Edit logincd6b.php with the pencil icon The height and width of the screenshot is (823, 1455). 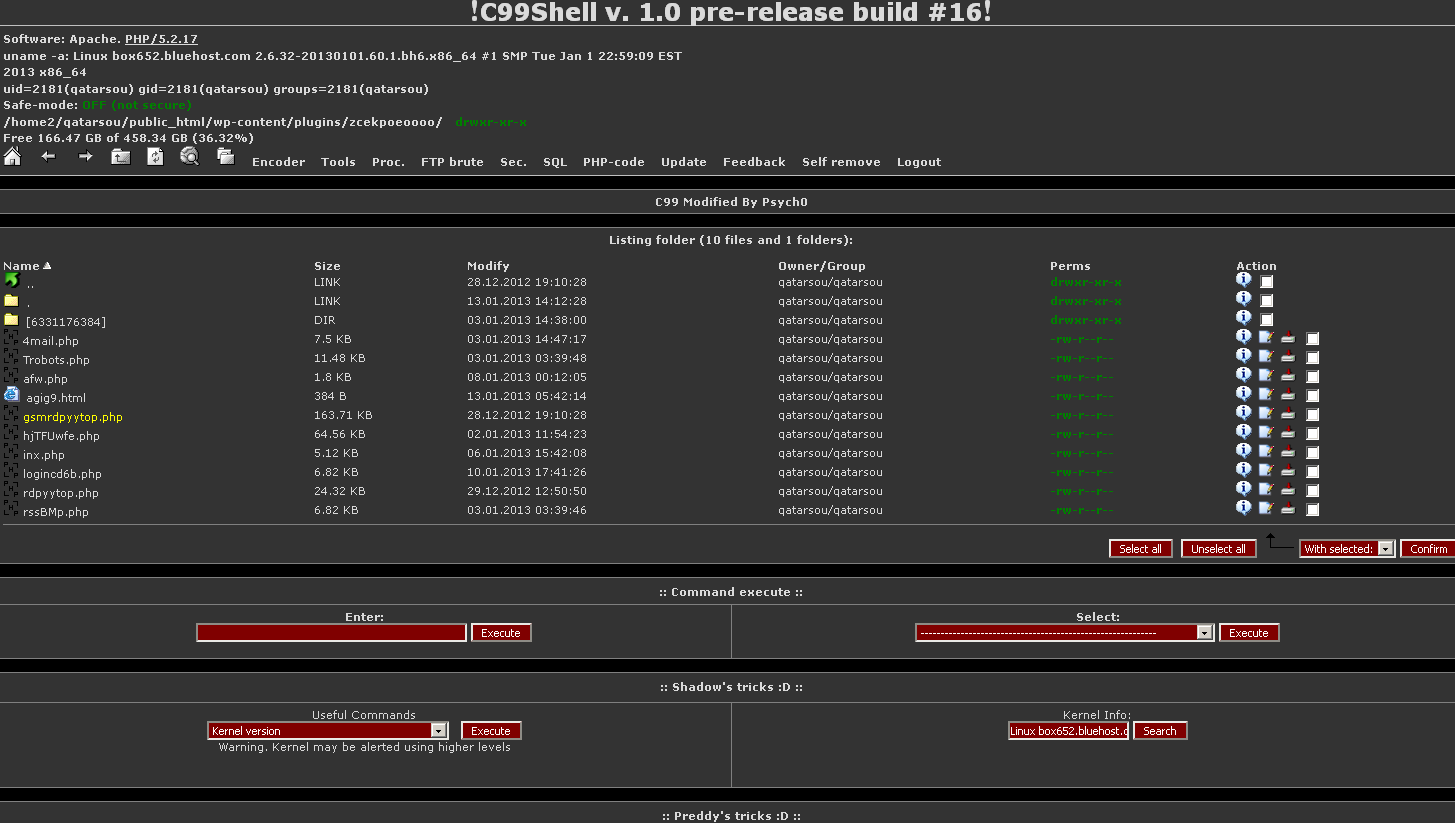pyautogui.click(x=1266, y=470)
